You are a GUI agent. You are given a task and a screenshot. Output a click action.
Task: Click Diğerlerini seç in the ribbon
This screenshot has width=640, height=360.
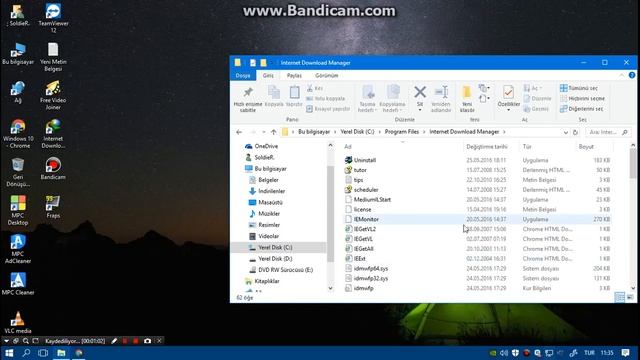pos(581,109)
